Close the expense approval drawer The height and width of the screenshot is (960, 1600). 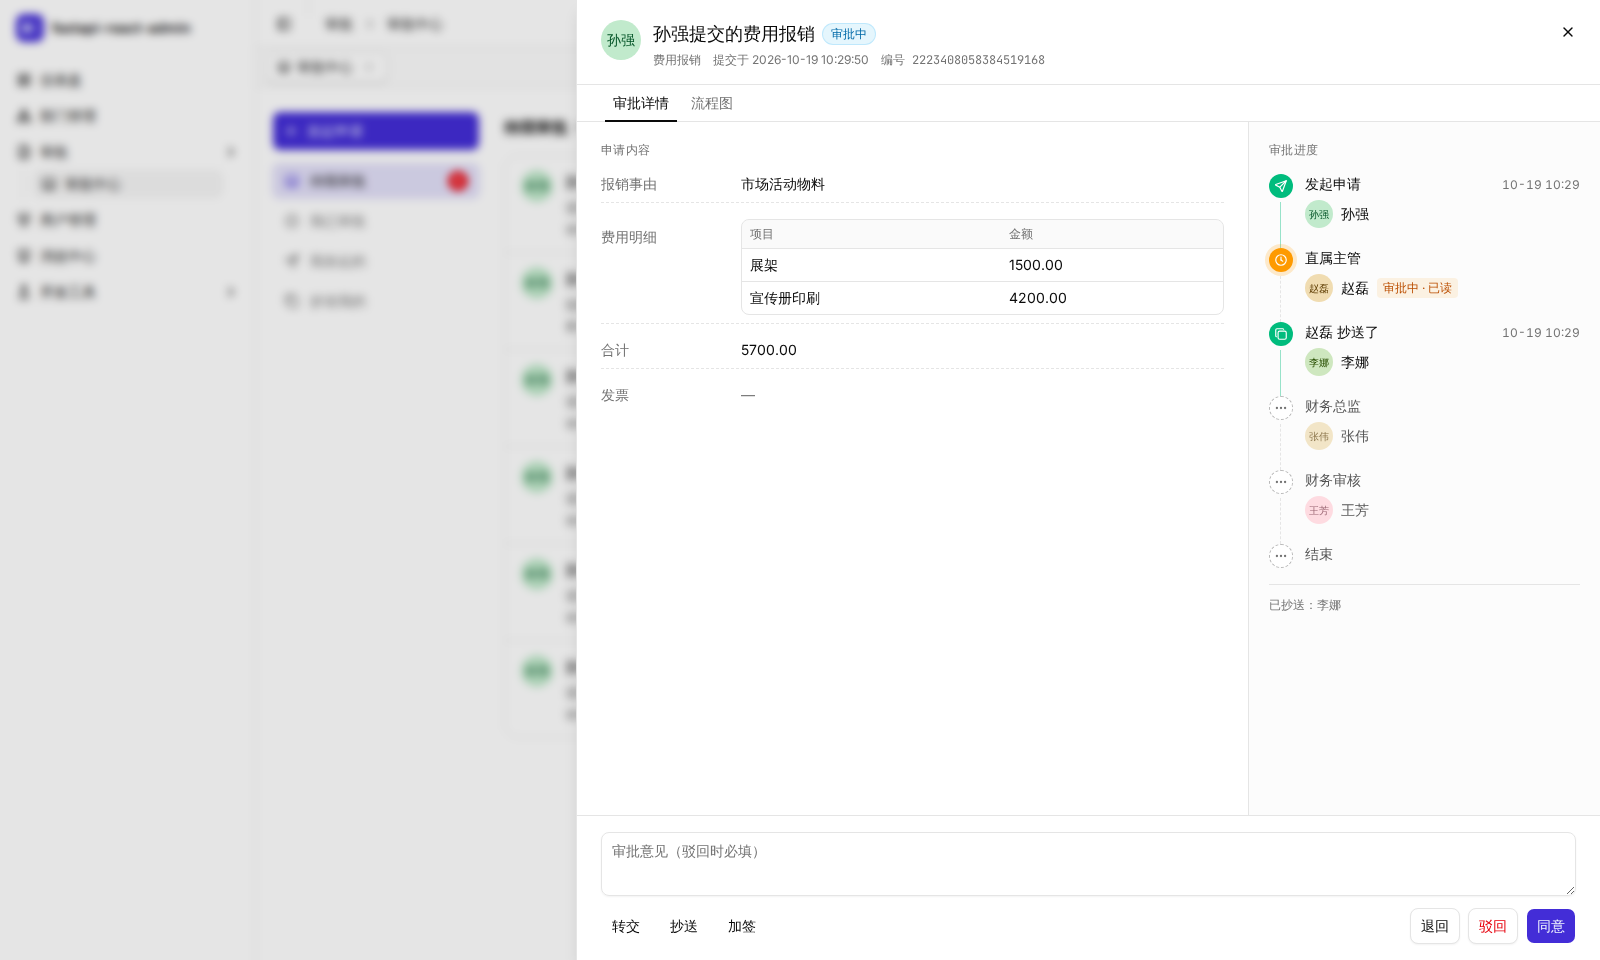pos(1568,32)
